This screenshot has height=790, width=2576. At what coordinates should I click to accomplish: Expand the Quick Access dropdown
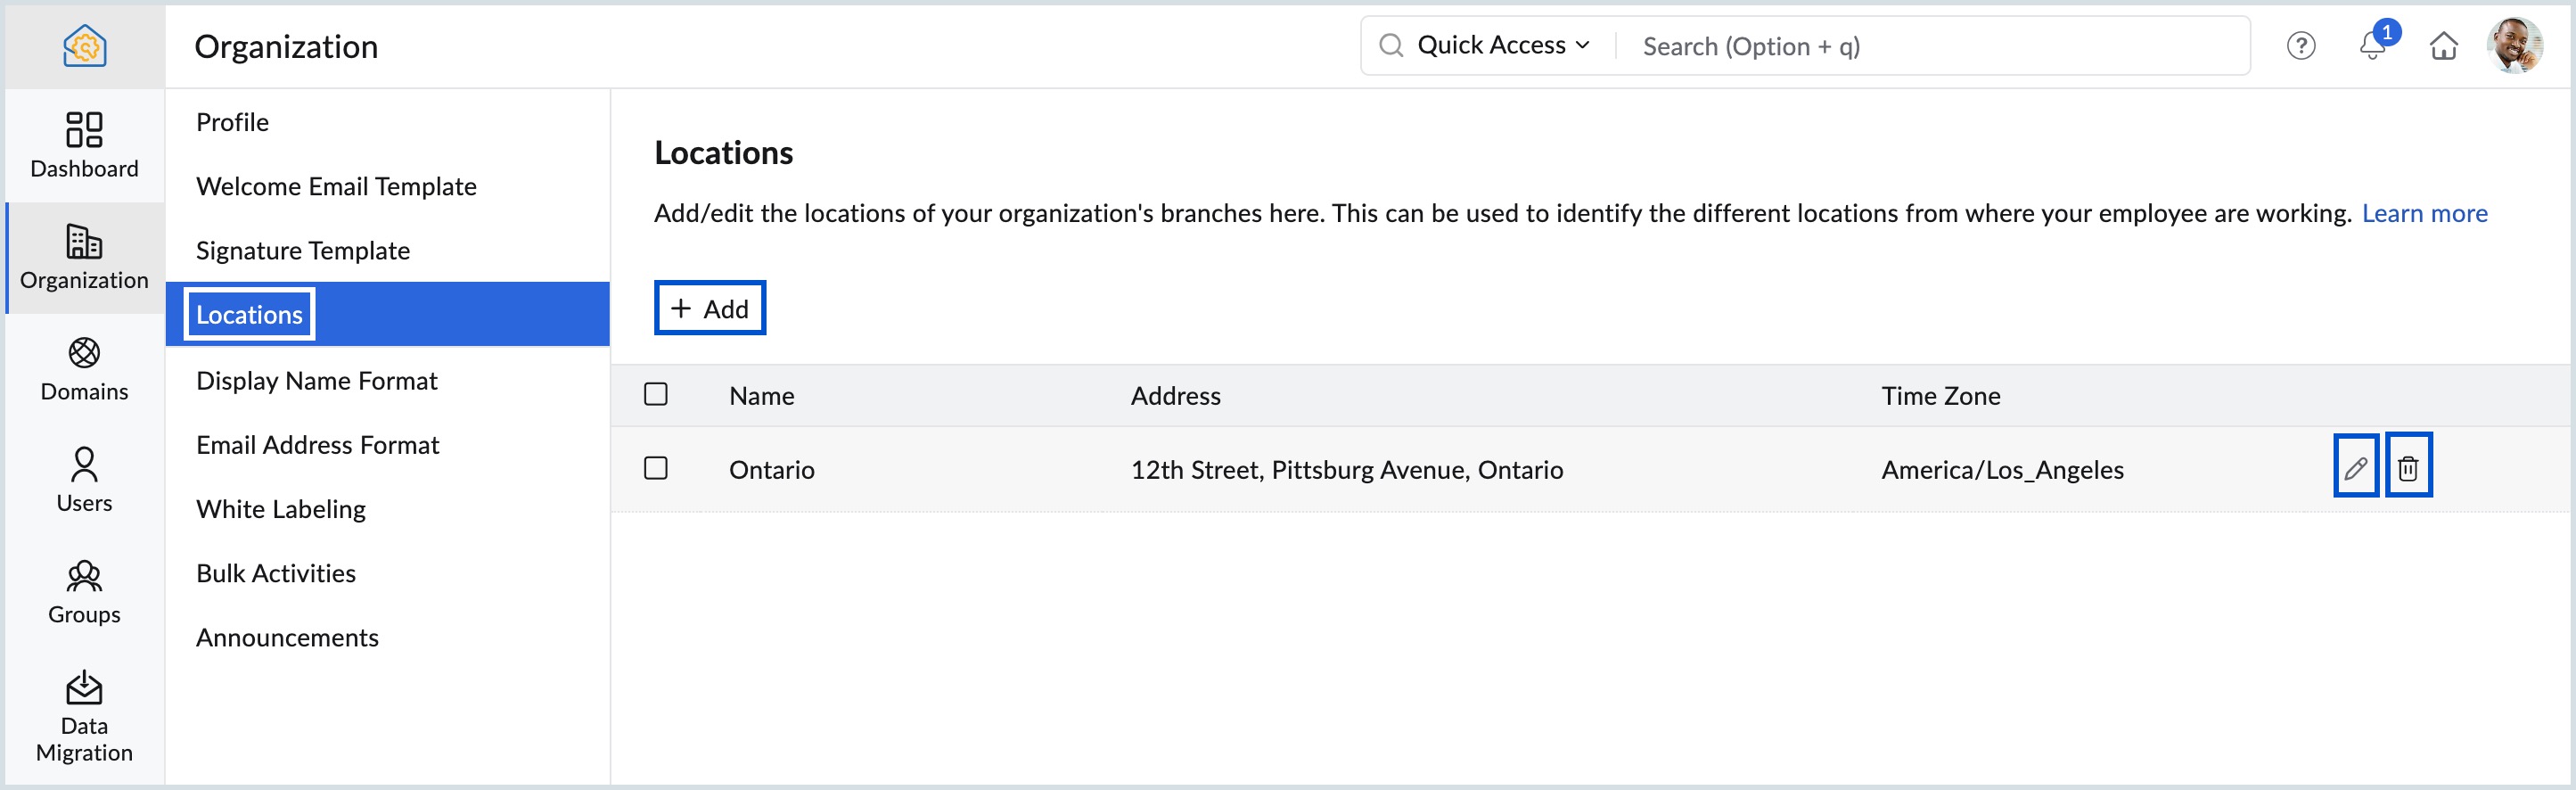coord(1502,45)
